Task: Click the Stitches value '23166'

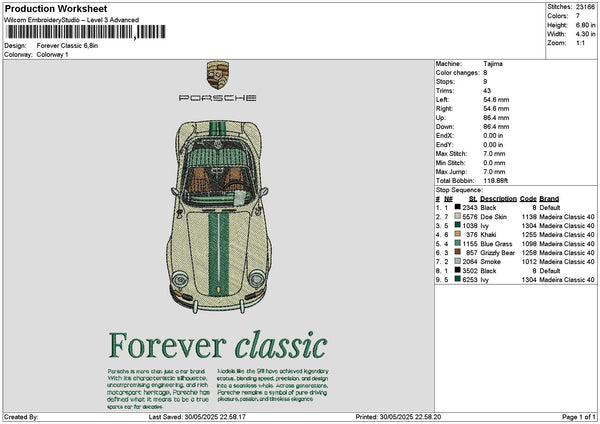Action: (585, 7)
